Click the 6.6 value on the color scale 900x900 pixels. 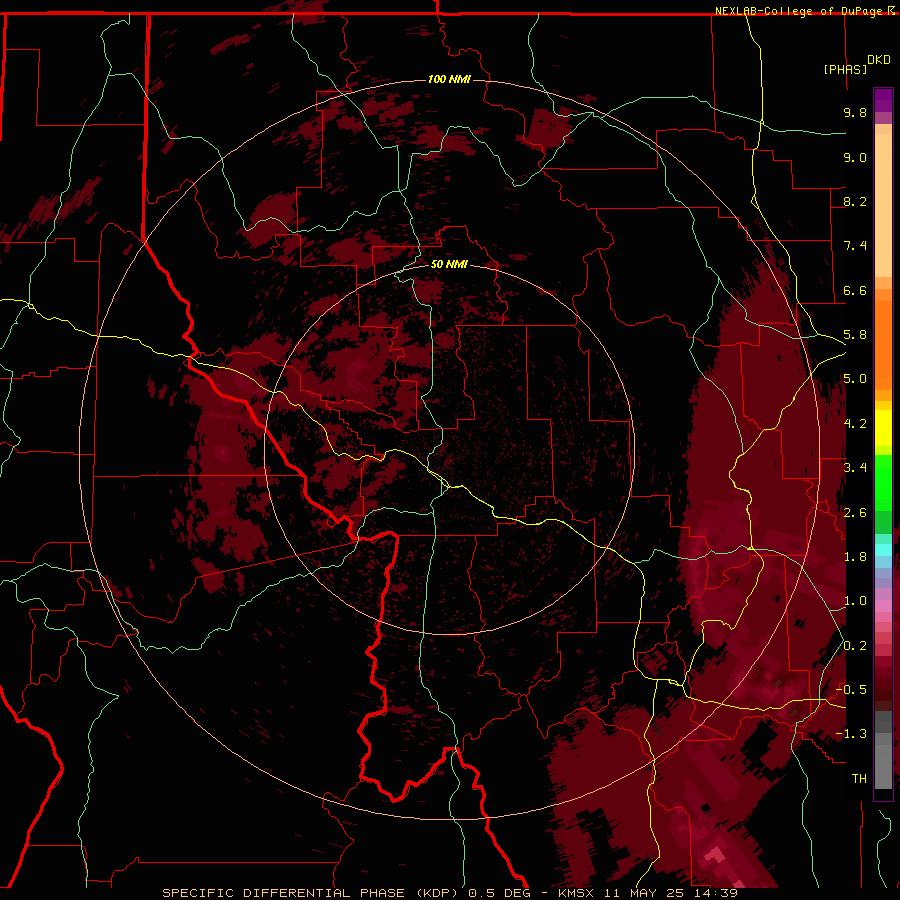[x=855, y=290]
